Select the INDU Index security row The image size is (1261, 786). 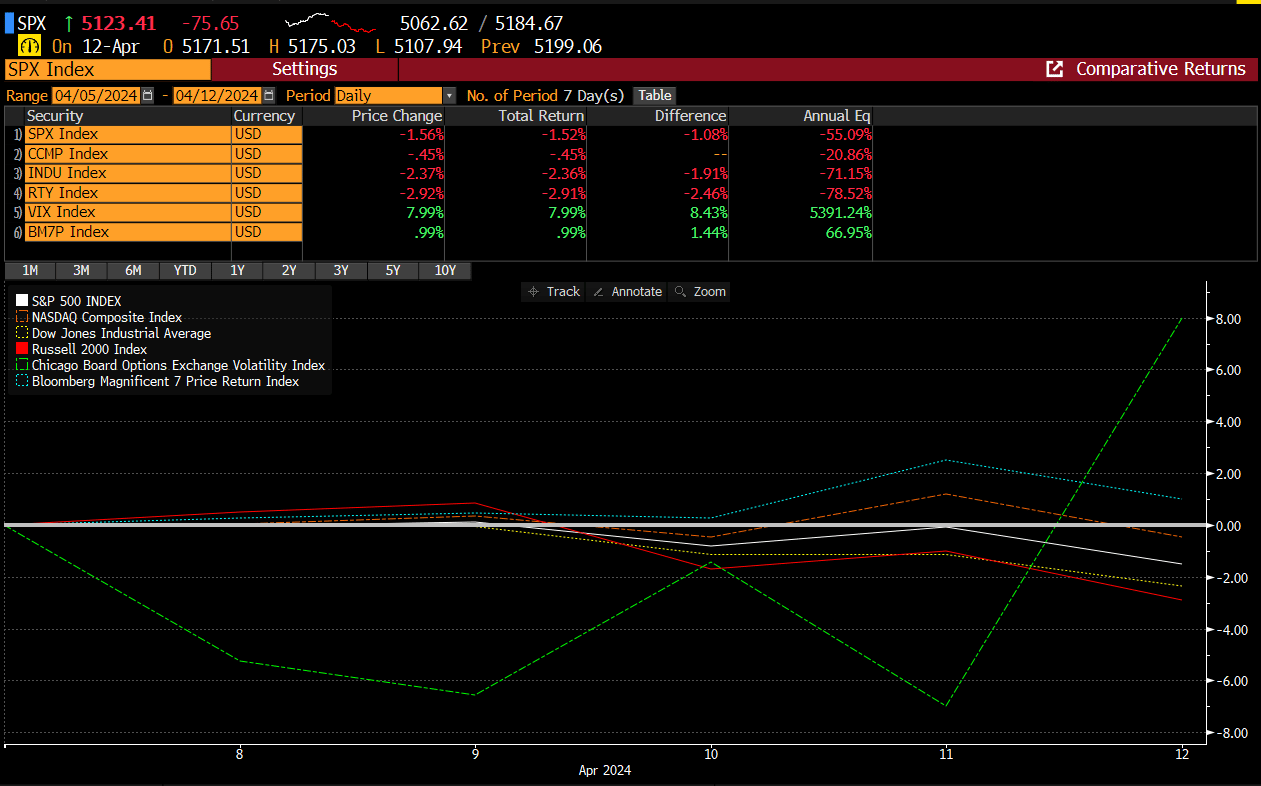tap(127, 173)
